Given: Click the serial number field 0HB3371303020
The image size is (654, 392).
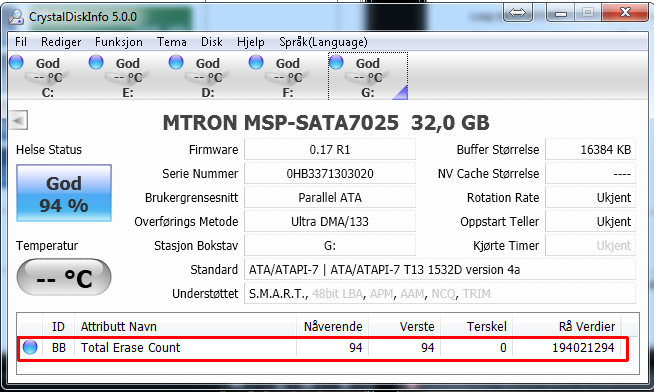Looking at the screenshot, I should (x=330, y=173).
